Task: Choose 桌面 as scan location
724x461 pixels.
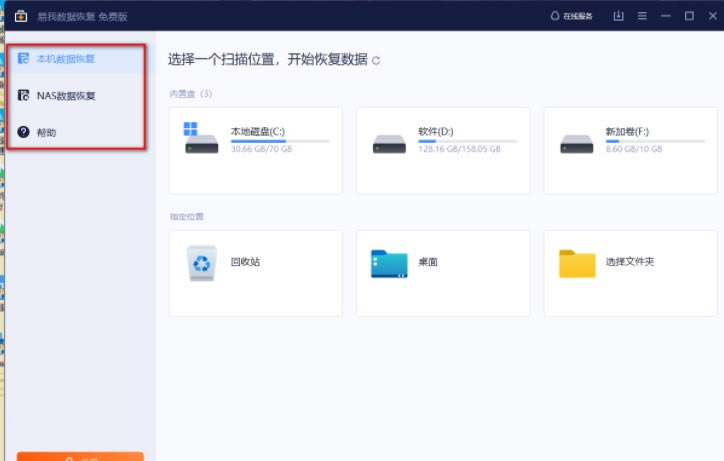Action: (x=443, y=273)
